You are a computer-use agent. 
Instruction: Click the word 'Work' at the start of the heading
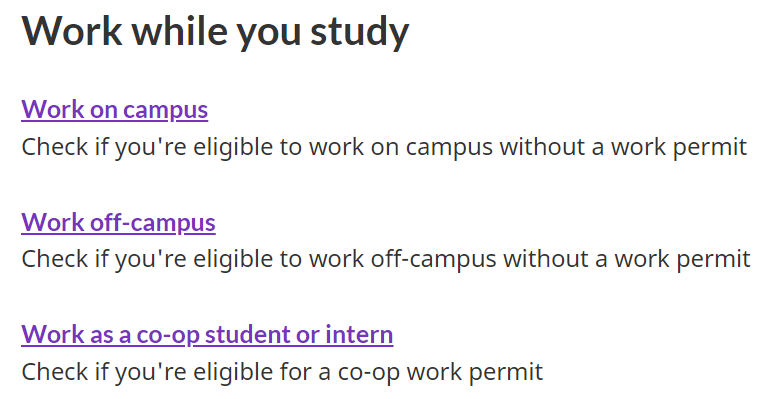pos(72,31)
